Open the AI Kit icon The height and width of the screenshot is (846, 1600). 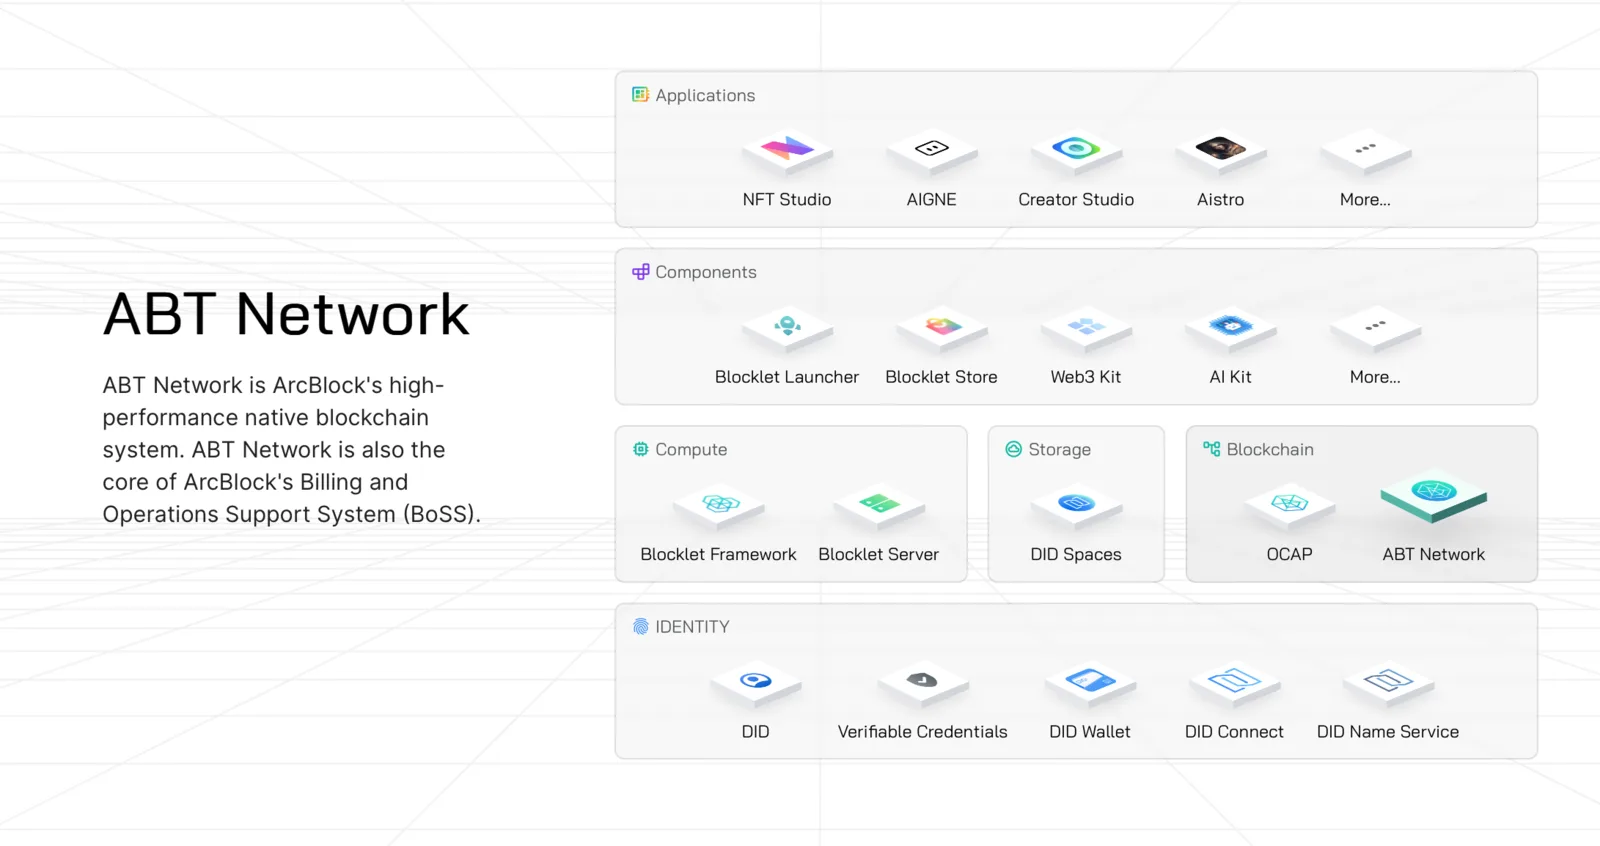1231,329
